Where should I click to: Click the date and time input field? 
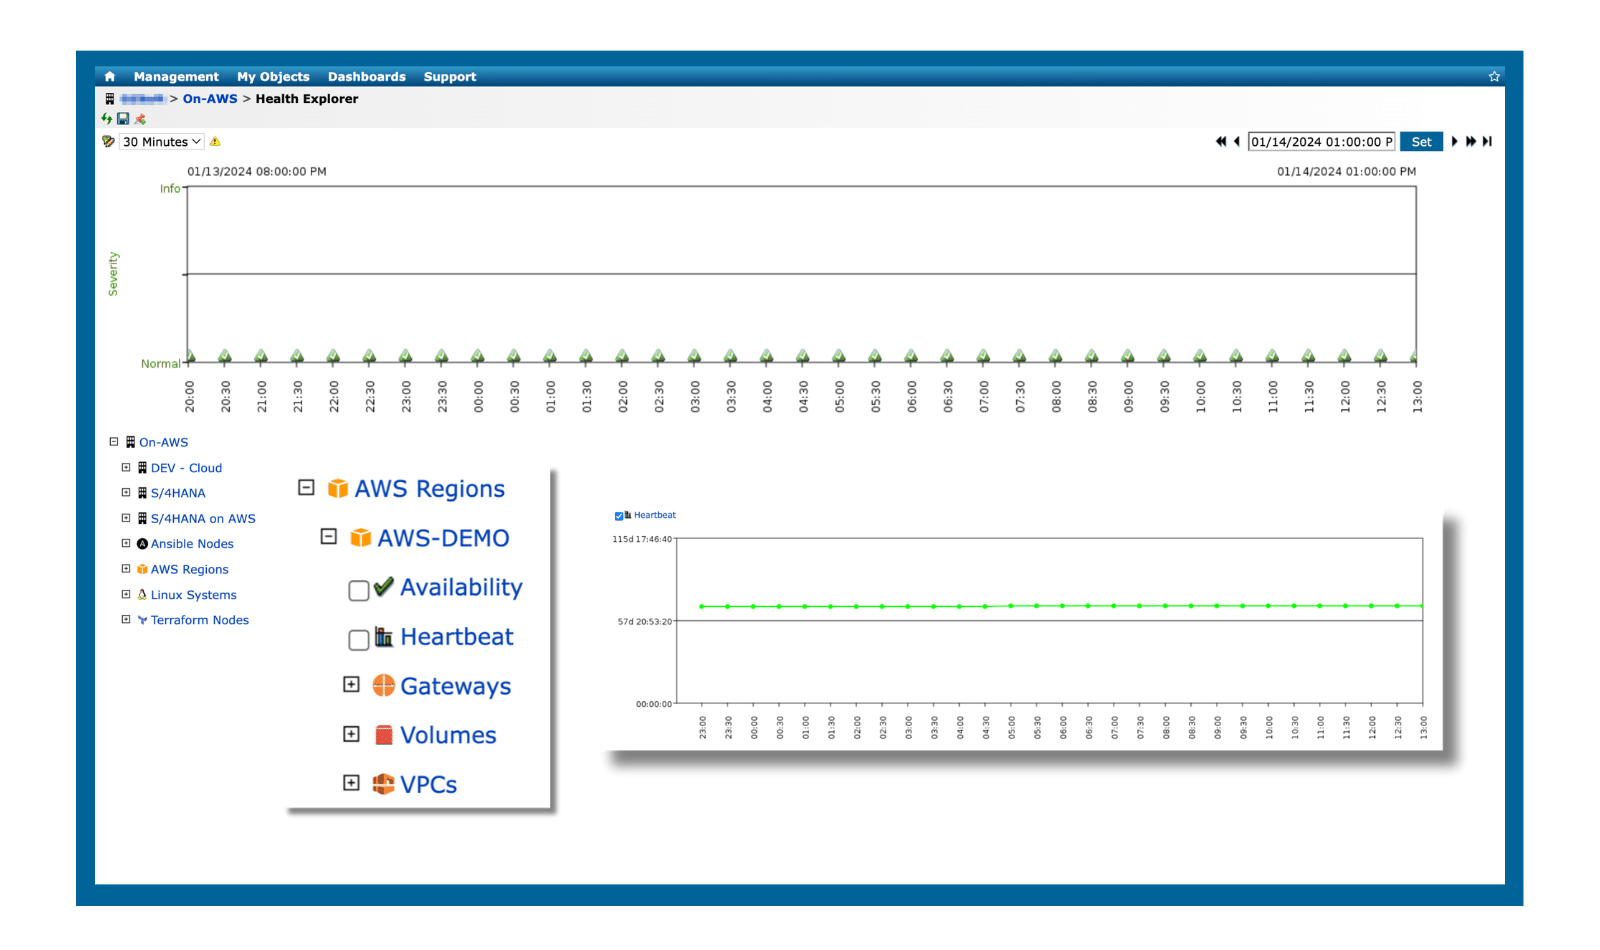[1321, 142]
